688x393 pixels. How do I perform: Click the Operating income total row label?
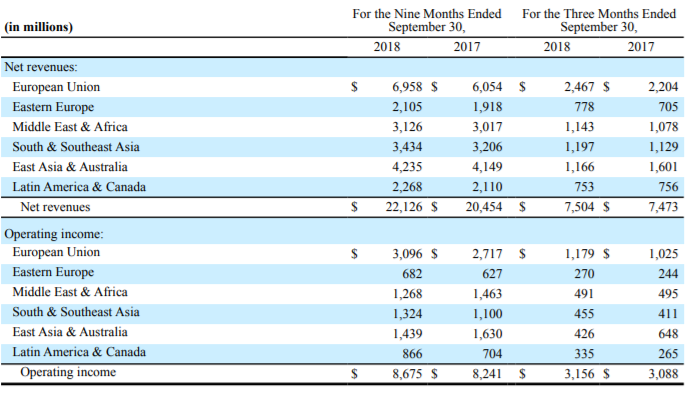(x=68, y=372)
